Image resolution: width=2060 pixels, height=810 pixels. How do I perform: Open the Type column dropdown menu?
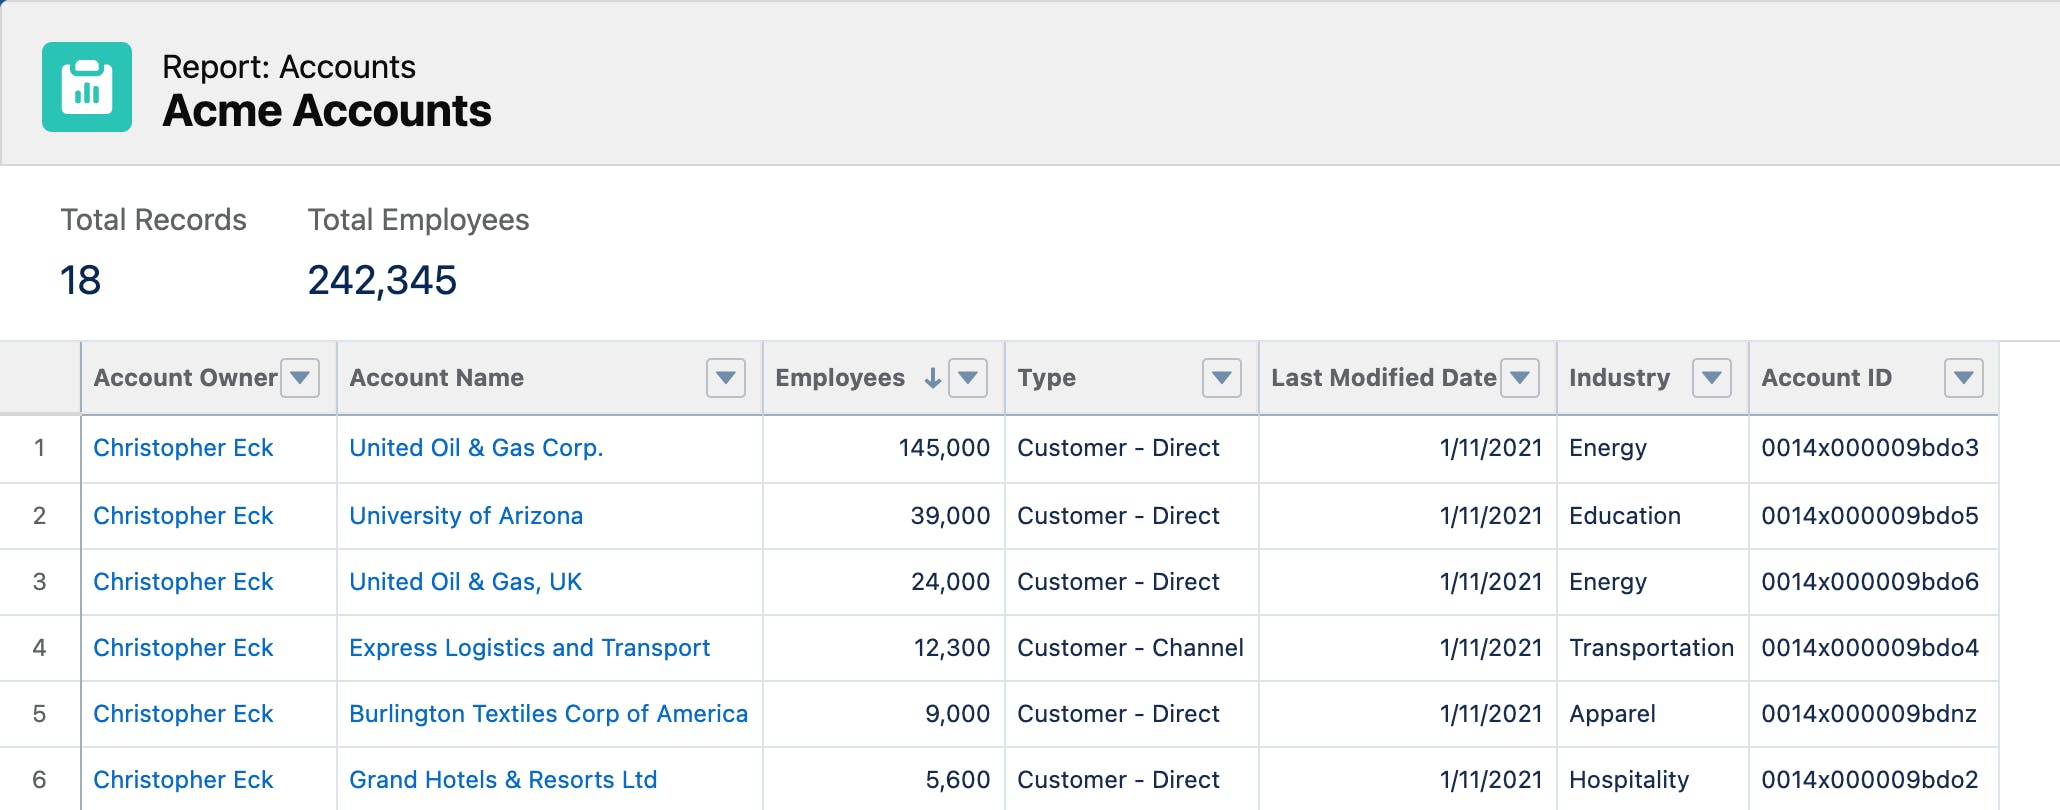pyautogui.click(x=1222, y=378)
